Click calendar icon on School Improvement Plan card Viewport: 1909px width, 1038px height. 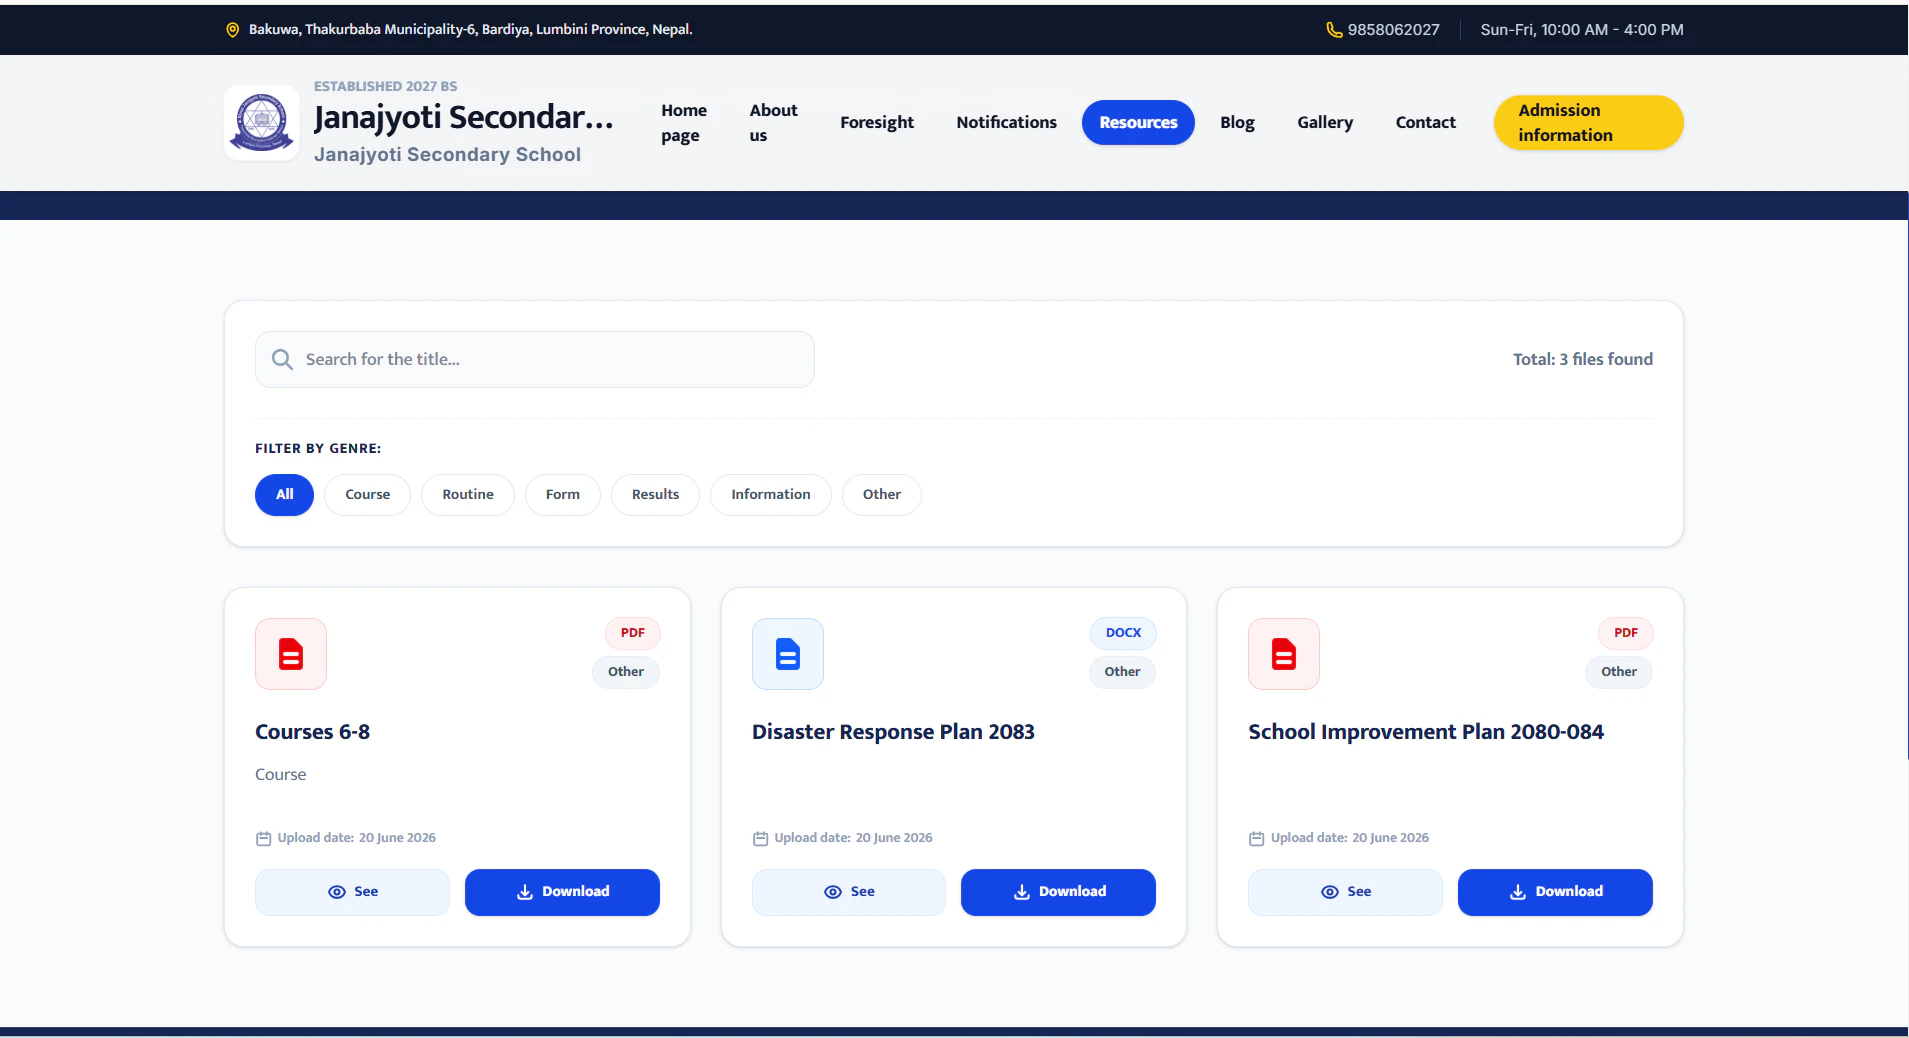point(1257,839)
